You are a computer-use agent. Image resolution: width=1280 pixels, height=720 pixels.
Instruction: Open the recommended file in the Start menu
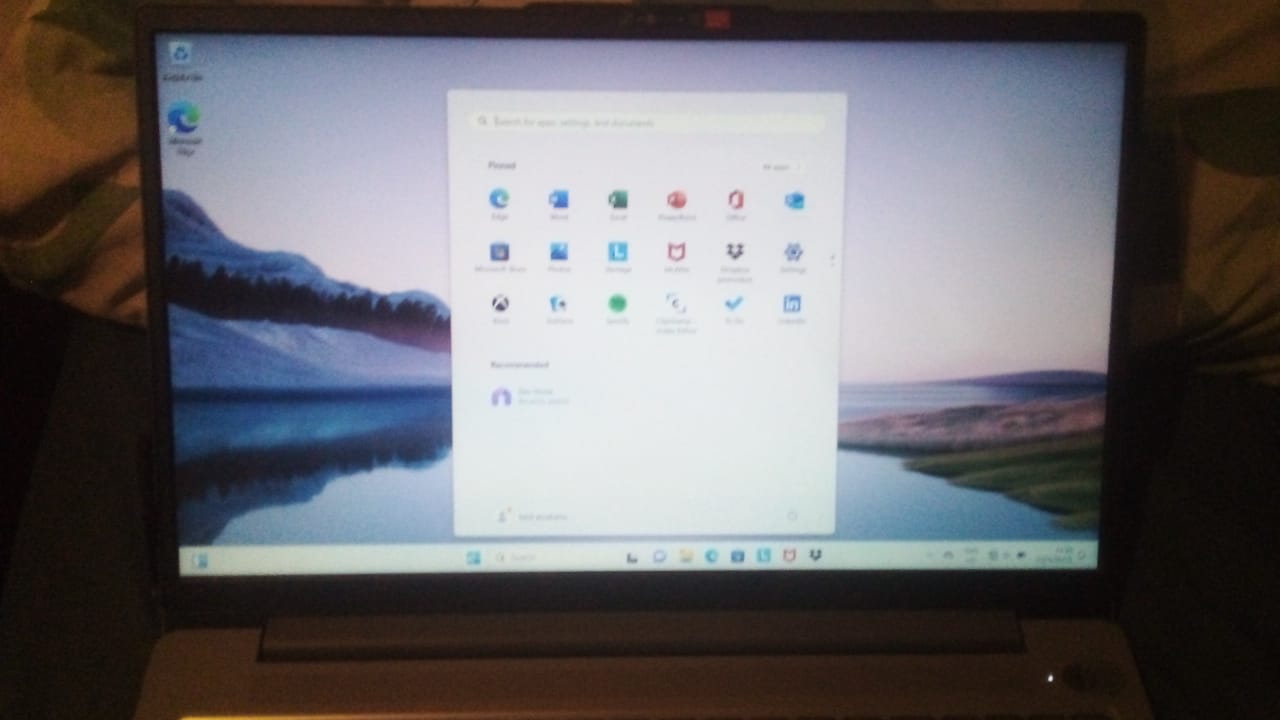coord(530,396)
